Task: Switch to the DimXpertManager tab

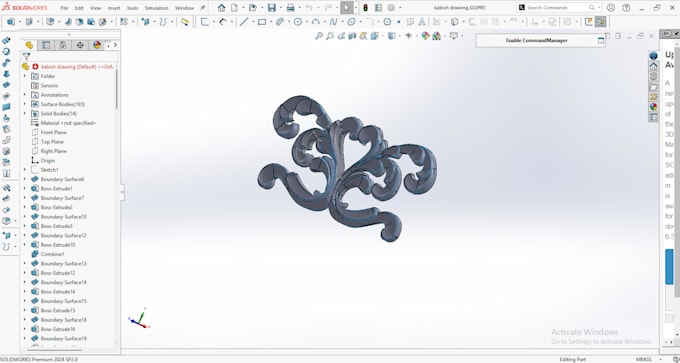Action: tap(80, 45)
